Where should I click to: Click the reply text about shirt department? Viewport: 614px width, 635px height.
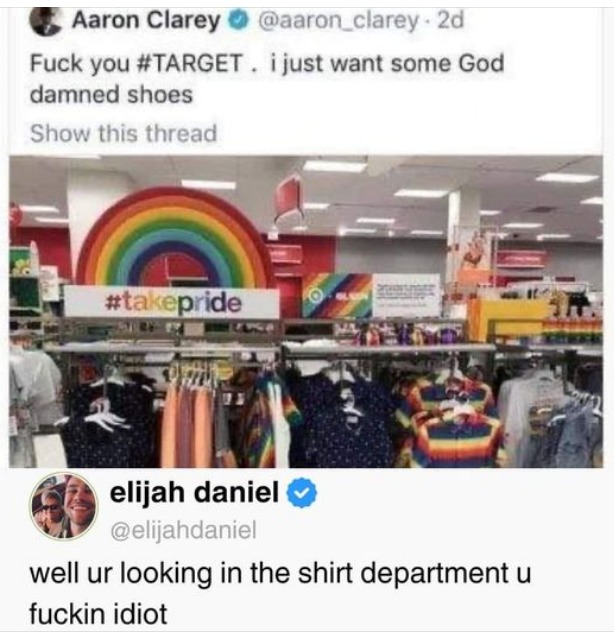279,593
